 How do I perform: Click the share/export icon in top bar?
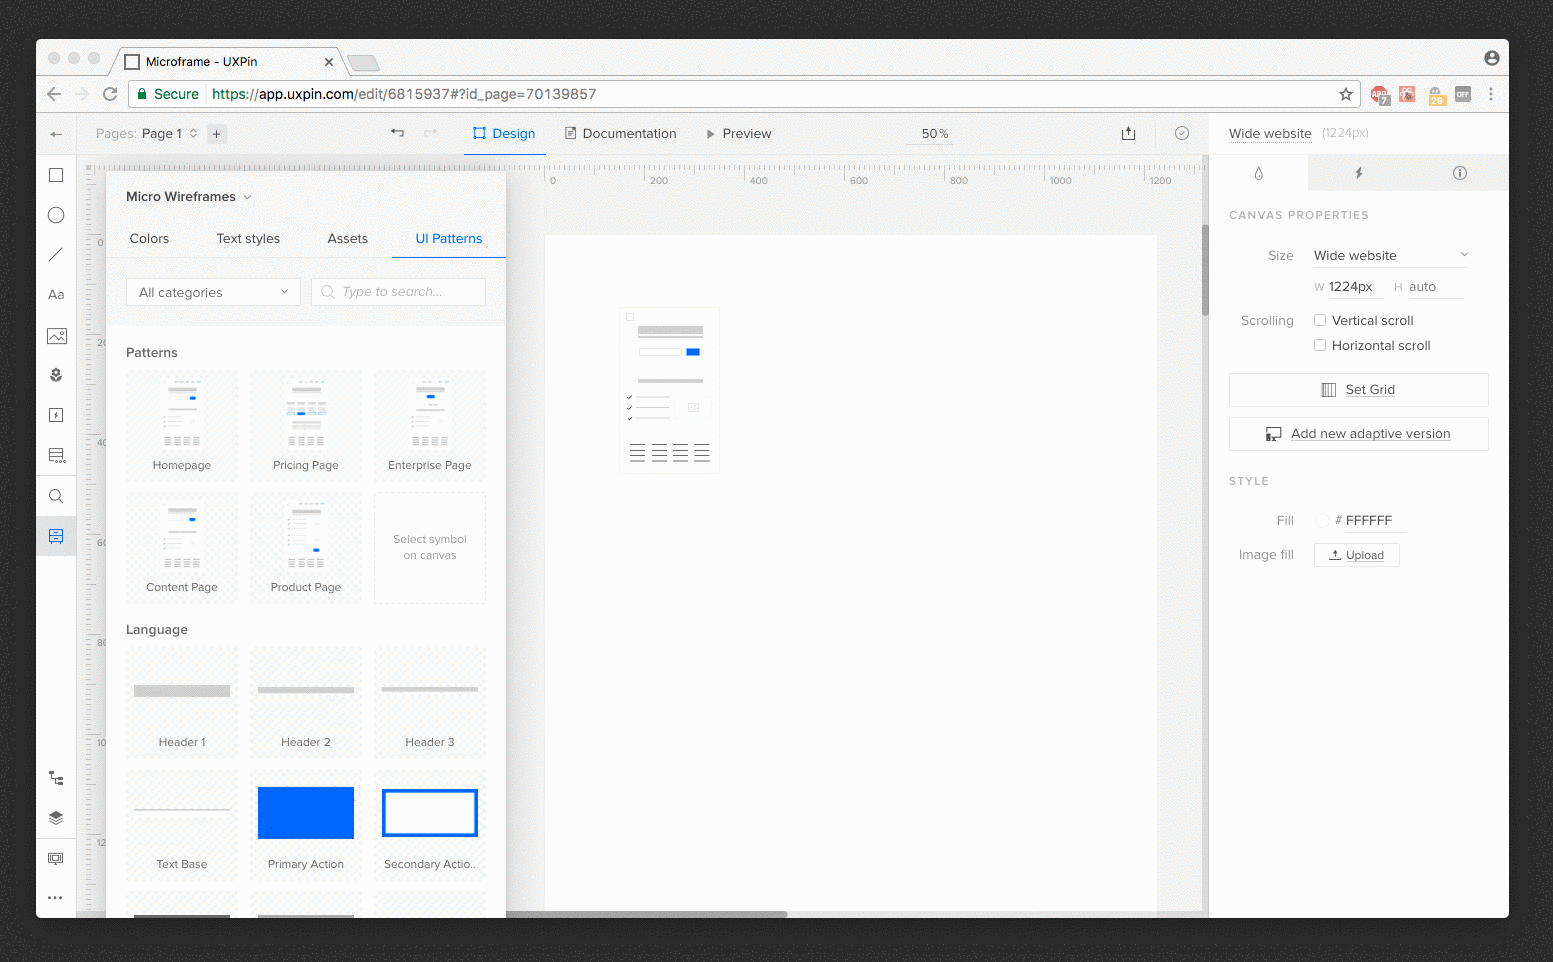1128,134
